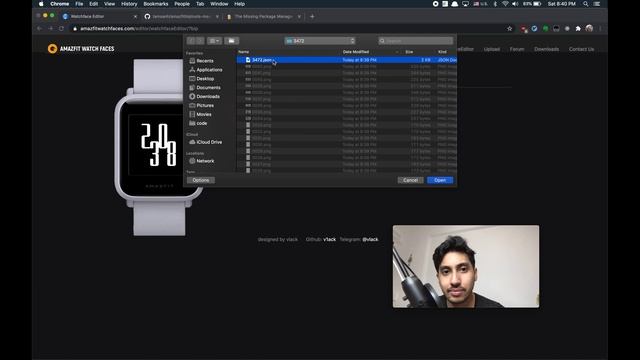This screenshot has height=360, width=640.
Task: Open the Apple menu
Action: pos(41,4)
